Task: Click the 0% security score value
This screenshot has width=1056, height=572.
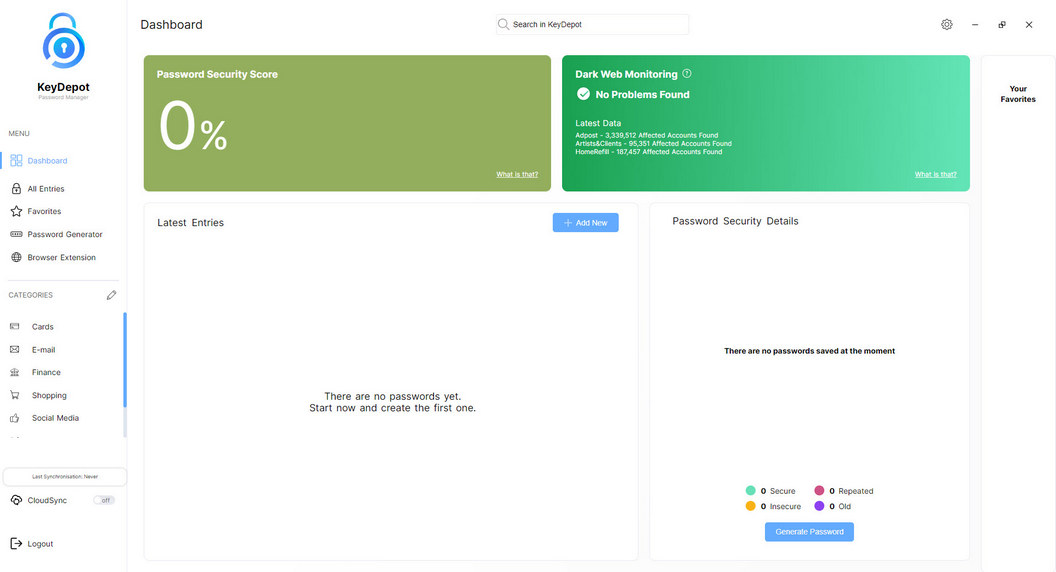Action: click(x=193, y=127)
